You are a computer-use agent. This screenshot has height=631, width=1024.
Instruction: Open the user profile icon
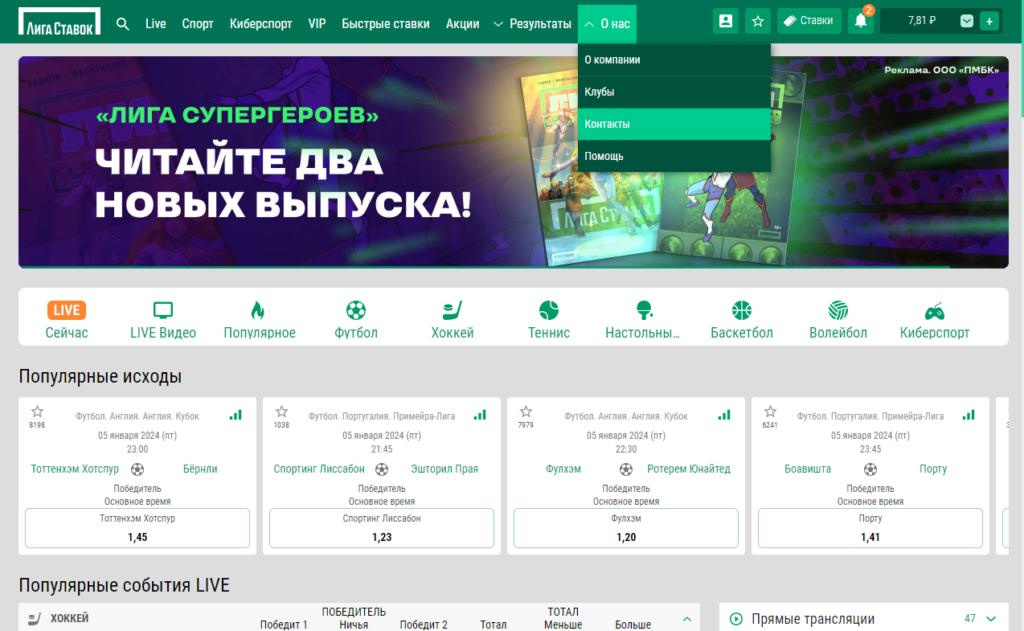(726, 21)
